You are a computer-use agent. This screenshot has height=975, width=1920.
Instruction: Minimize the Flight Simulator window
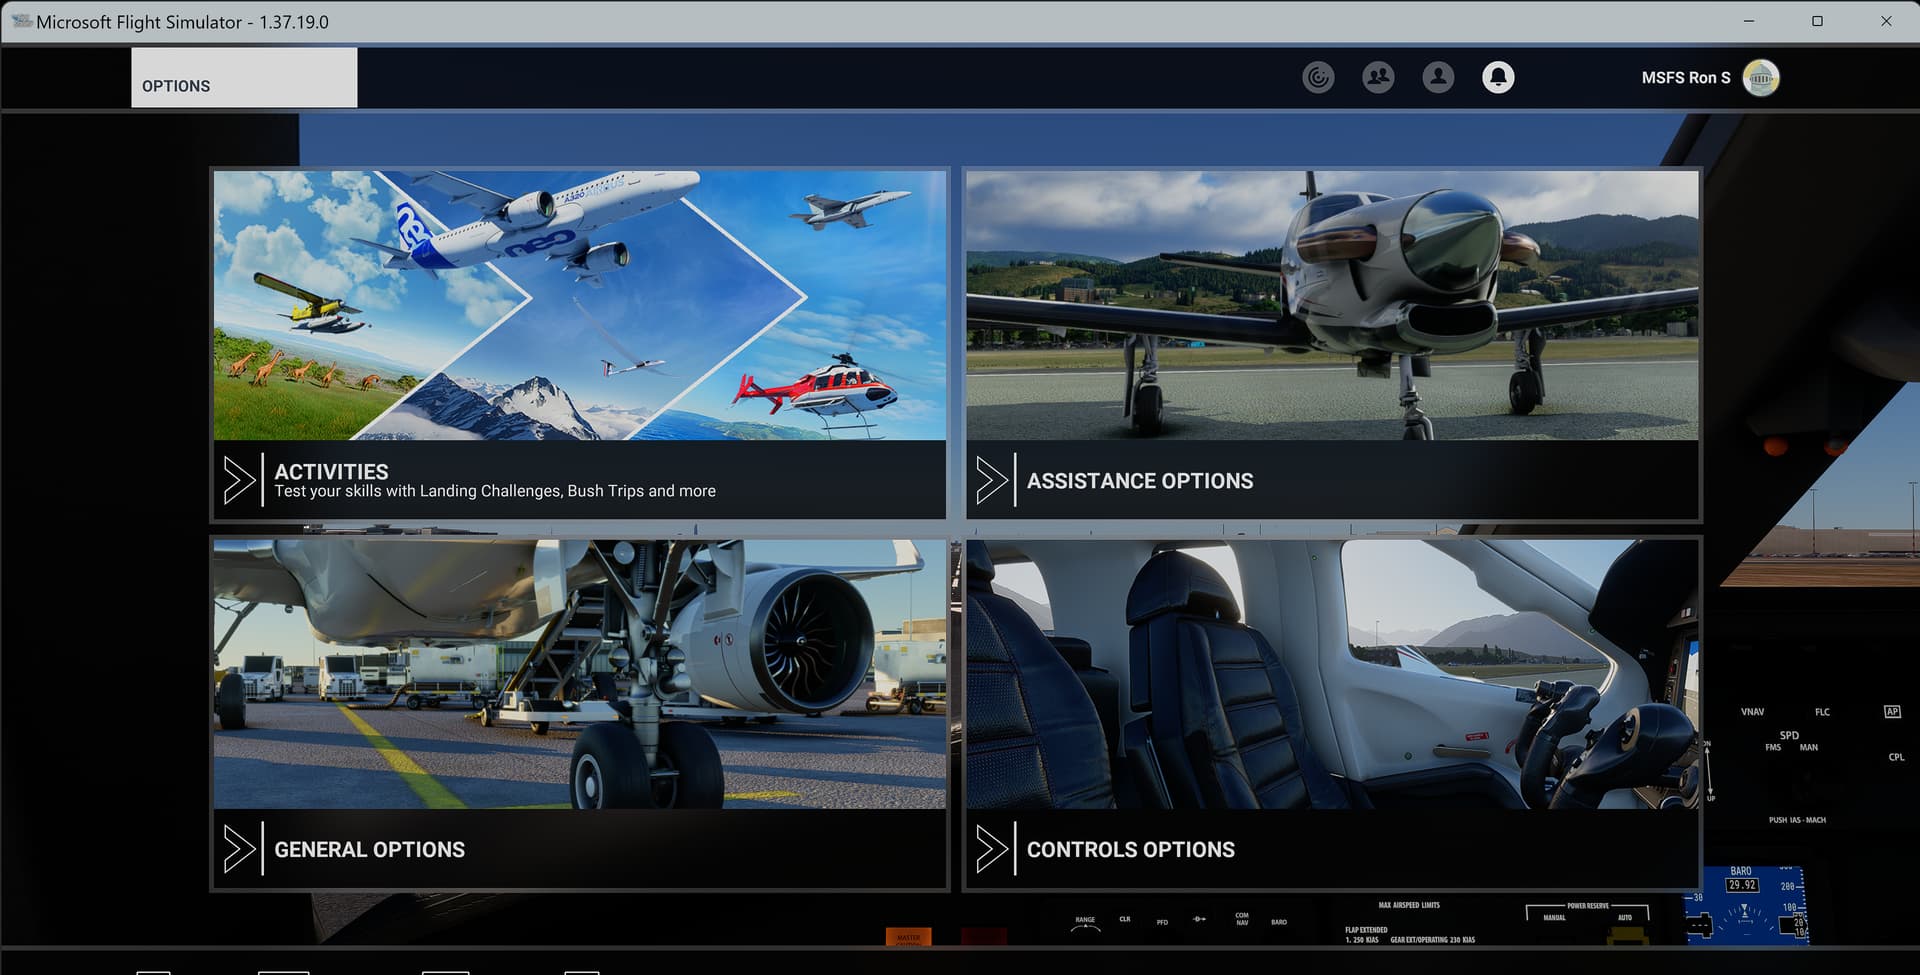(x=1749, y=21)
